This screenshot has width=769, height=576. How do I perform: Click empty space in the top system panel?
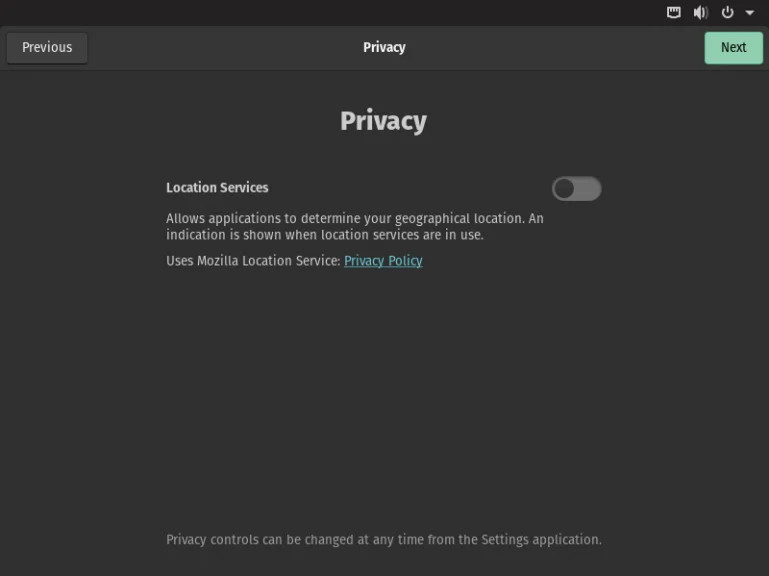coord(330,13)
